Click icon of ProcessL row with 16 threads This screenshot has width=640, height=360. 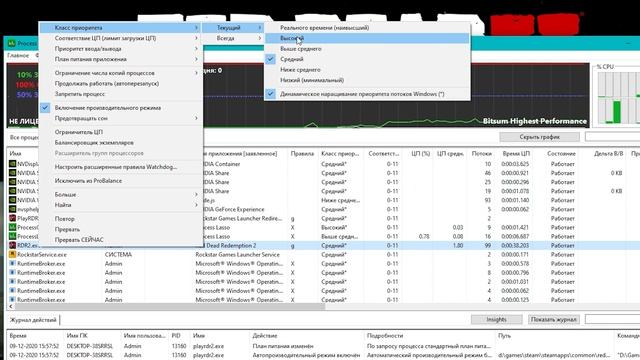[13, 237]
